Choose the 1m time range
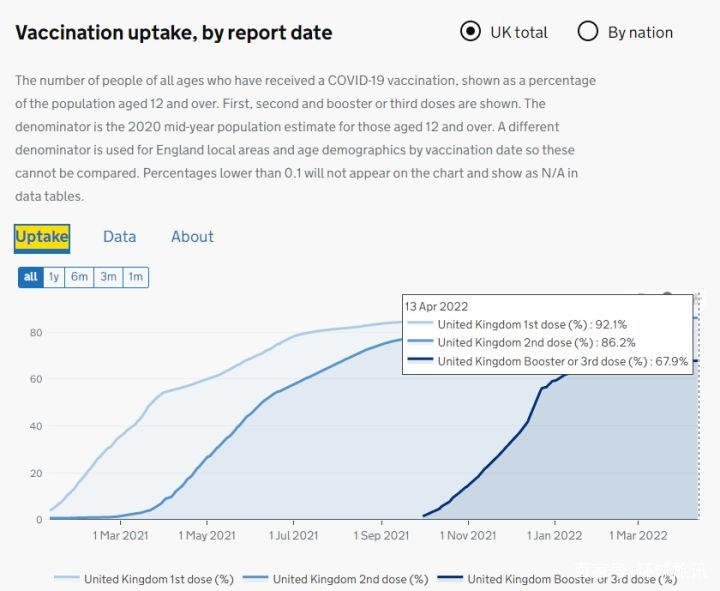The width and height of the screenshot is (720, 591). coord(135,277)
